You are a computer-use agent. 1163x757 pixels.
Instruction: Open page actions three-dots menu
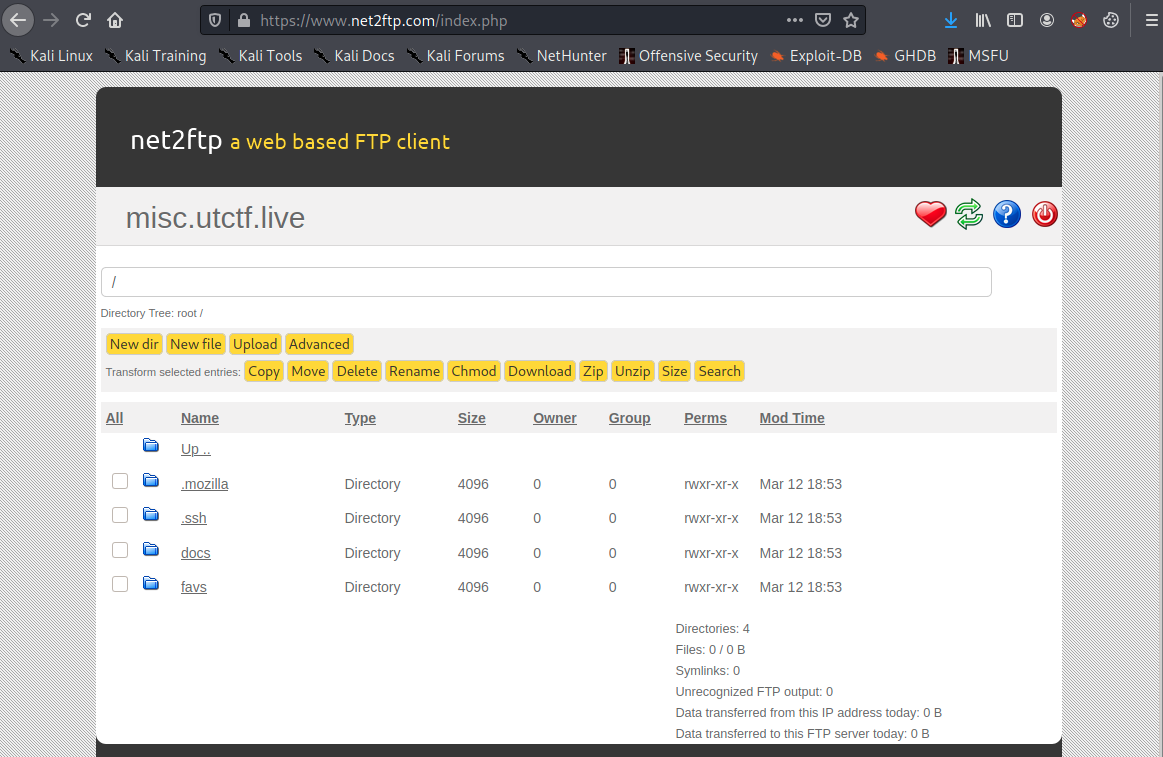point(794,20)
